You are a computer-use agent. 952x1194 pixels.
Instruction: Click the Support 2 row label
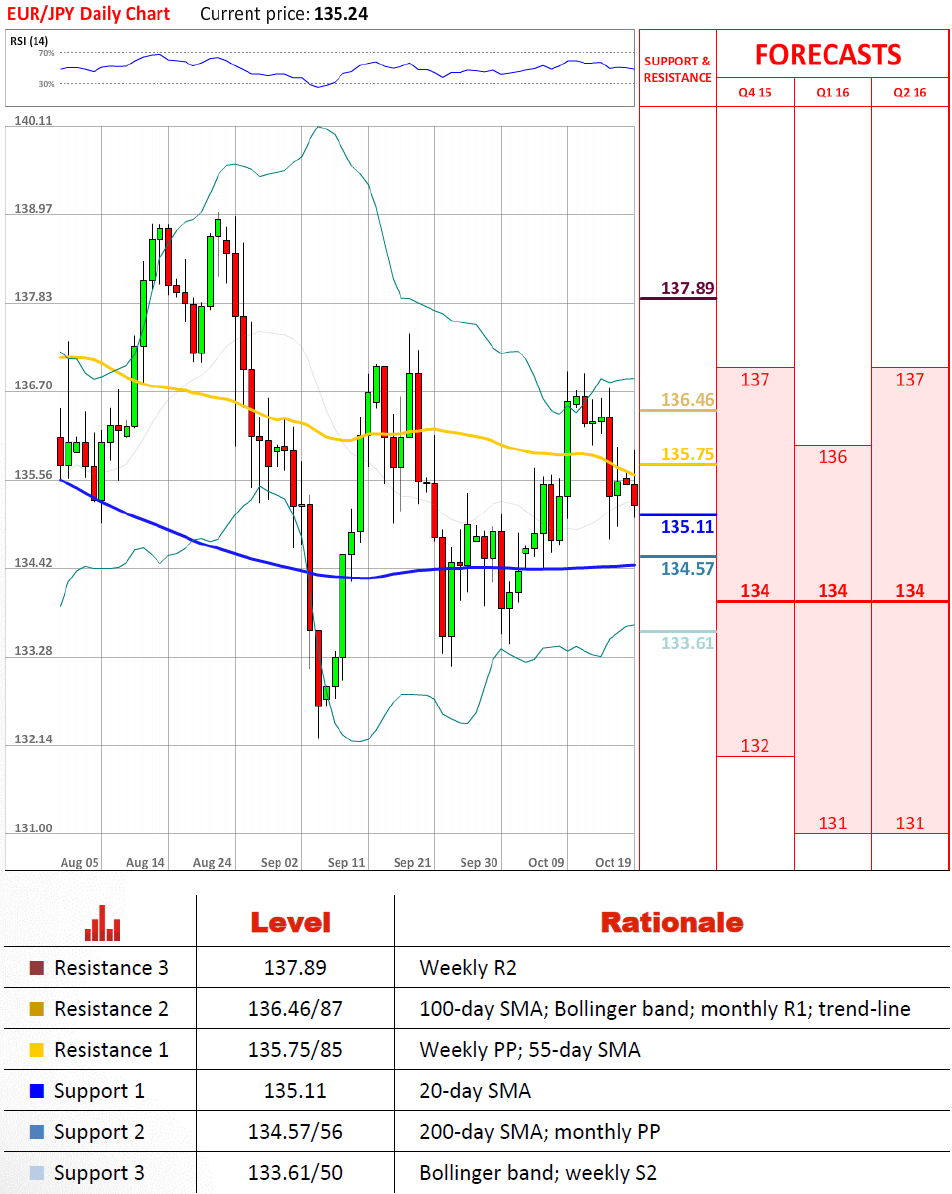coord(99,1132)
